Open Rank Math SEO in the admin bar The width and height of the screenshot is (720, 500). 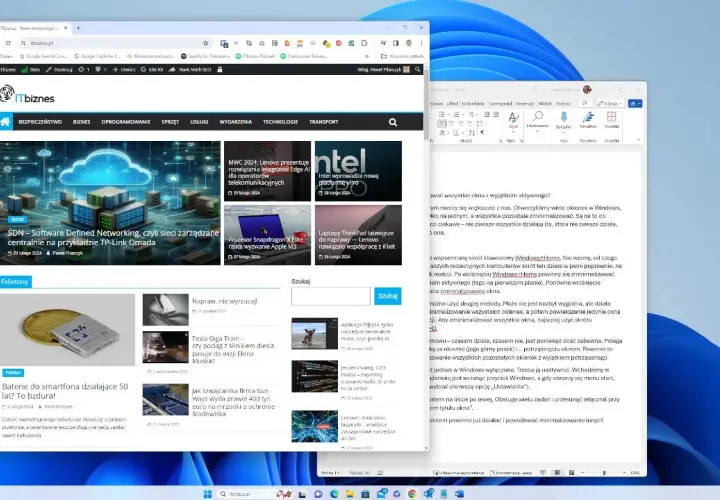(x=190, y=70)
